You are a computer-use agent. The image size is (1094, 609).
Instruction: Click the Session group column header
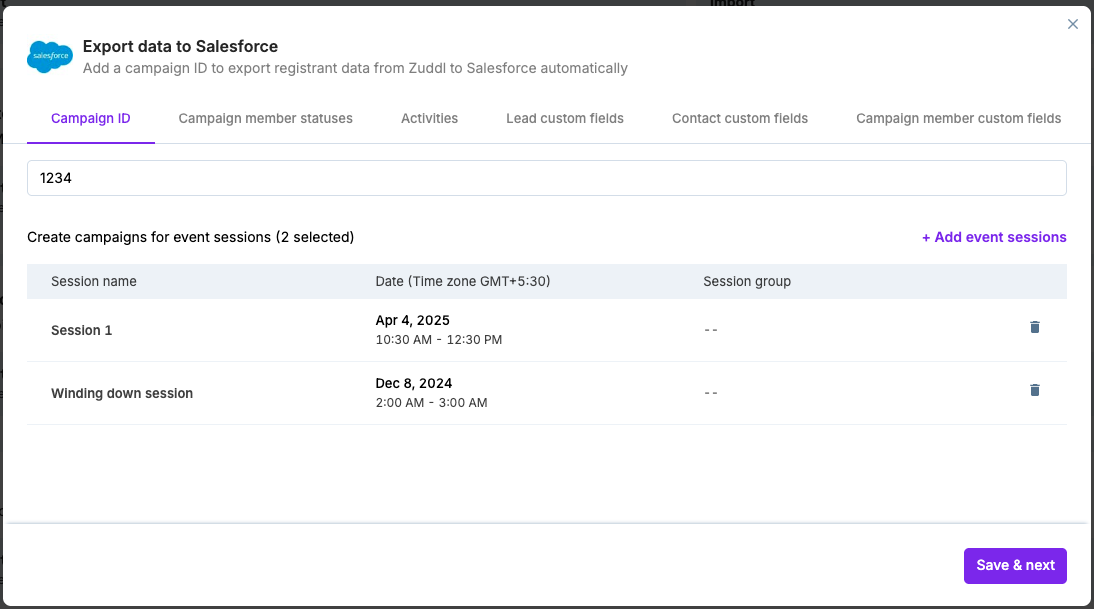point(747,281)
